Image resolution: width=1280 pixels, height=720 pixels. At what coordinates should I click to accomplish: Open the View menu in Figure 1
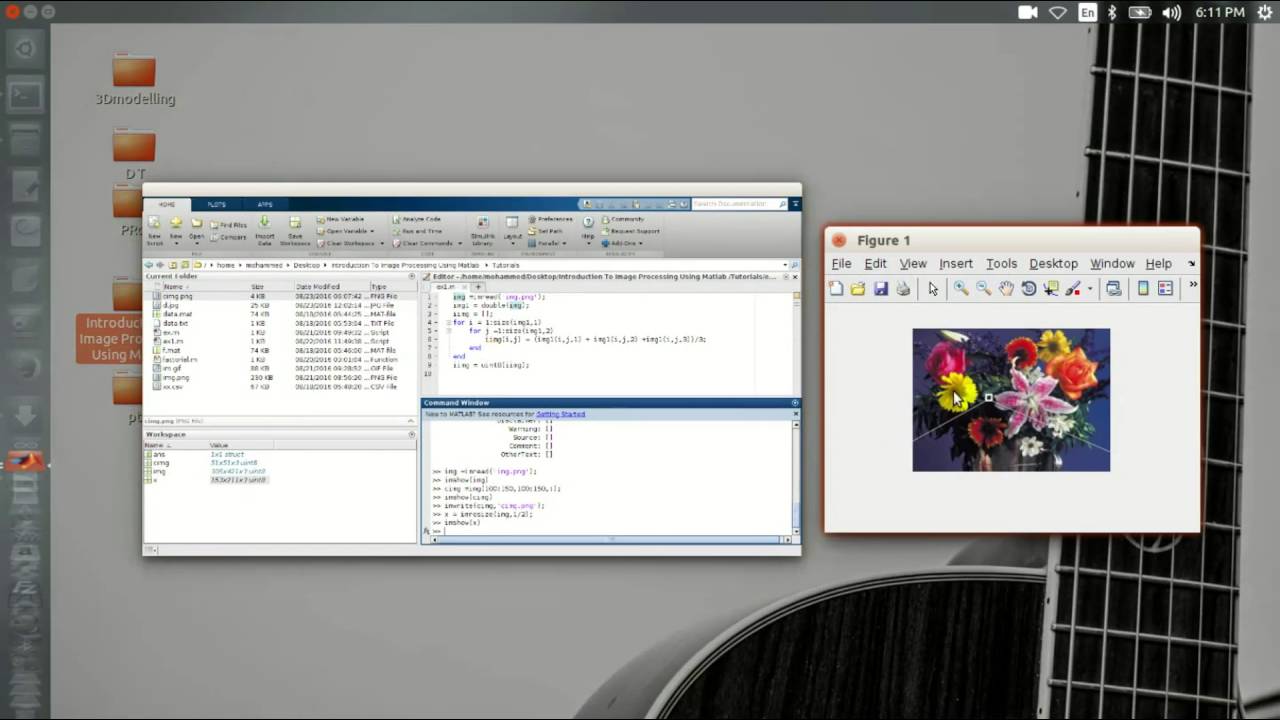pyautogui.click(x=913, y=264)
